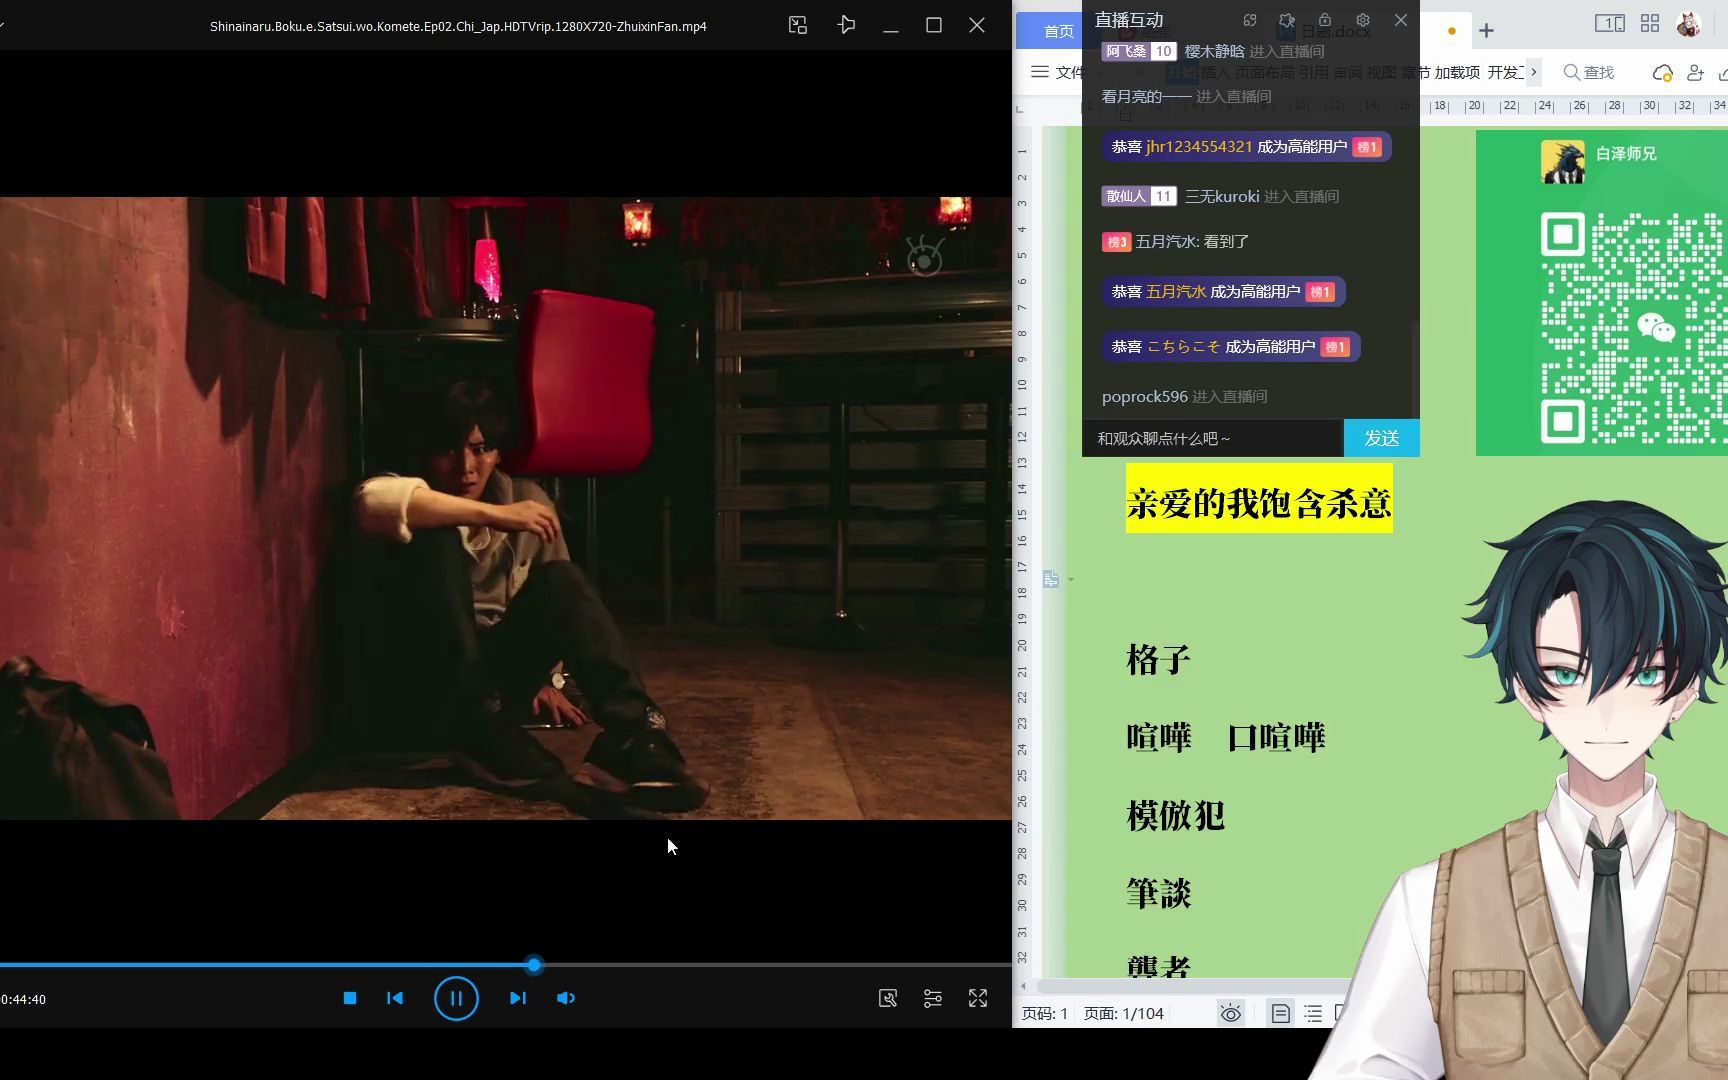Viewport: 1728px width, 1080px height.
Task: Click the puzzle plugin icon in 直播互动 panel
Action: click(1287, 20)
